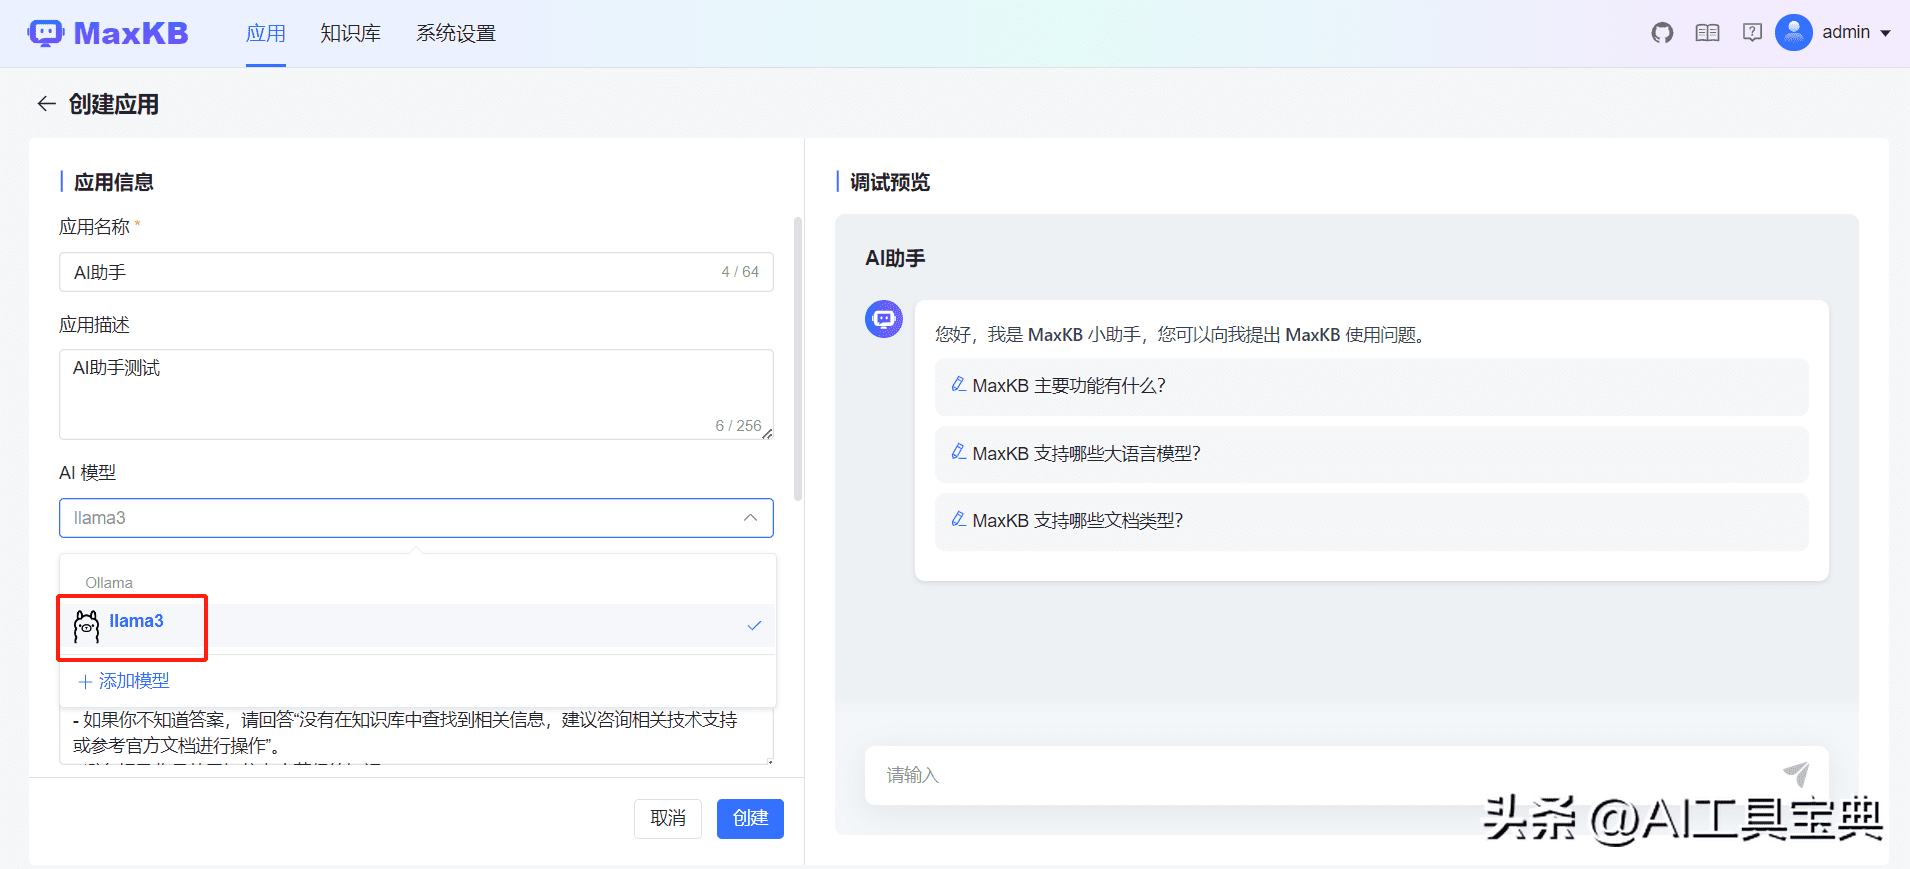Screen dimensions: 1910x869
Task: Click the 添加模型 link
Action: click(x=124, y=681)
